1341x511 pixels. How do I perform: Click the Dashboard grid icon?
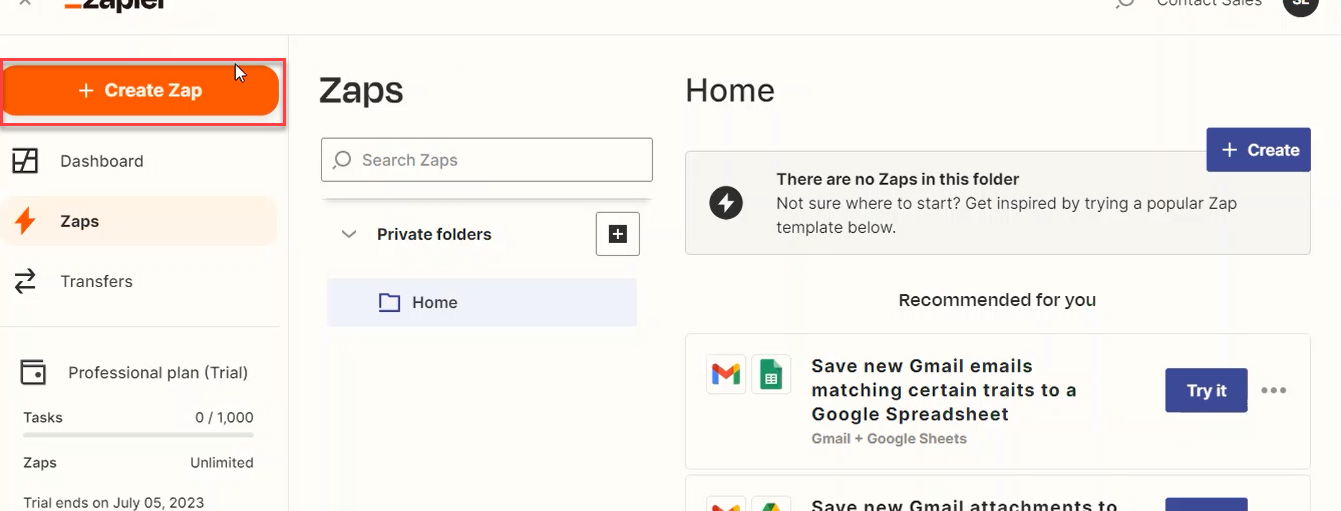click(25, 161)
